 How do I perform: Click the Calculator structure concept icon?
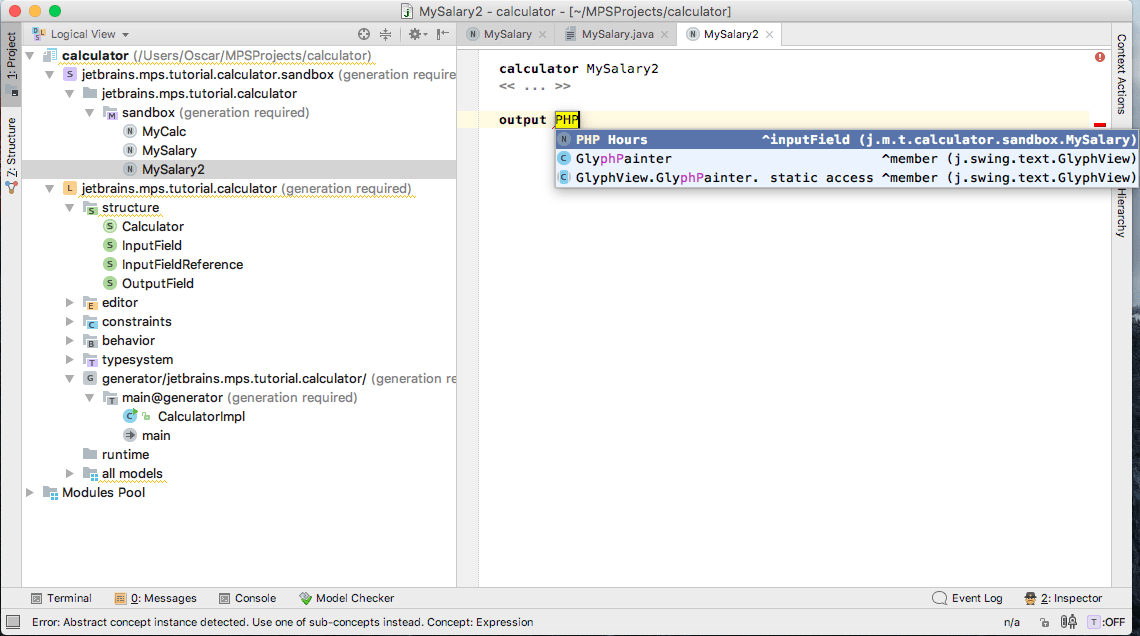click(x=110, y=227)
